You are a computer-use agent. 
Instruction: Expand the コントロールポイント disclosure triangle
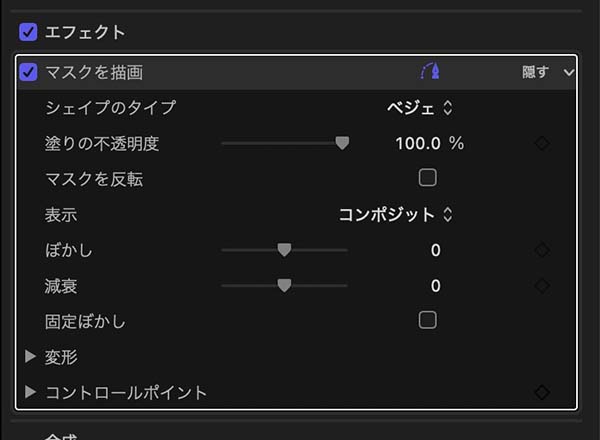30,392
